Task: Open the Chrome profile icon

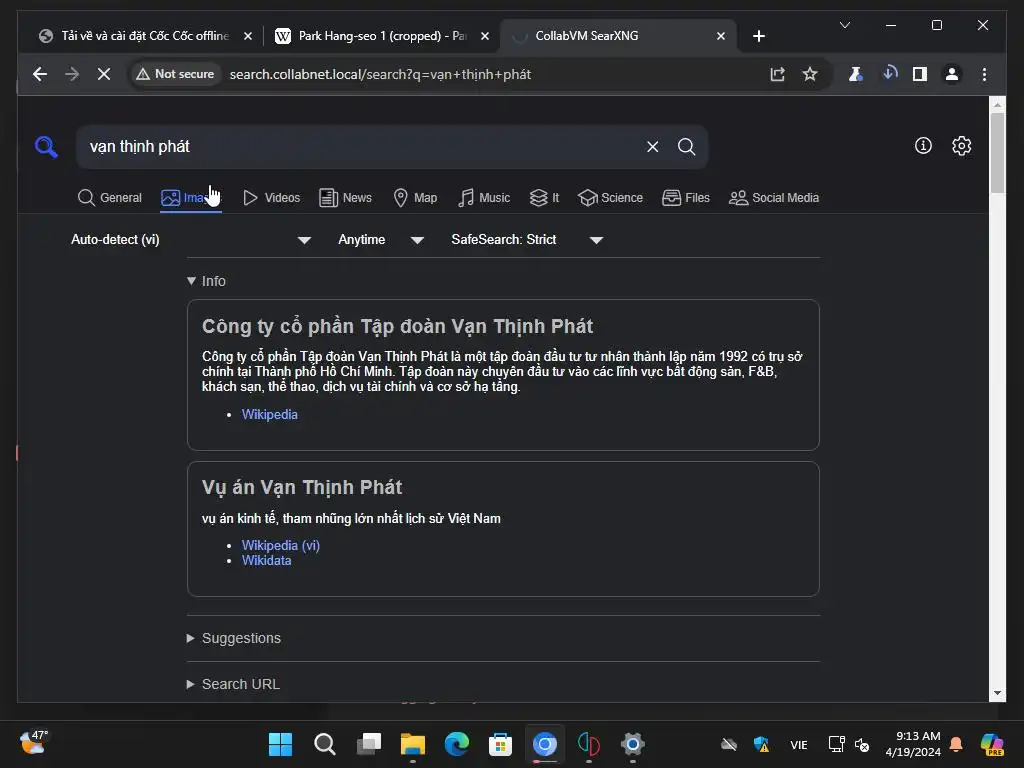Action: (x=952, y=74)
